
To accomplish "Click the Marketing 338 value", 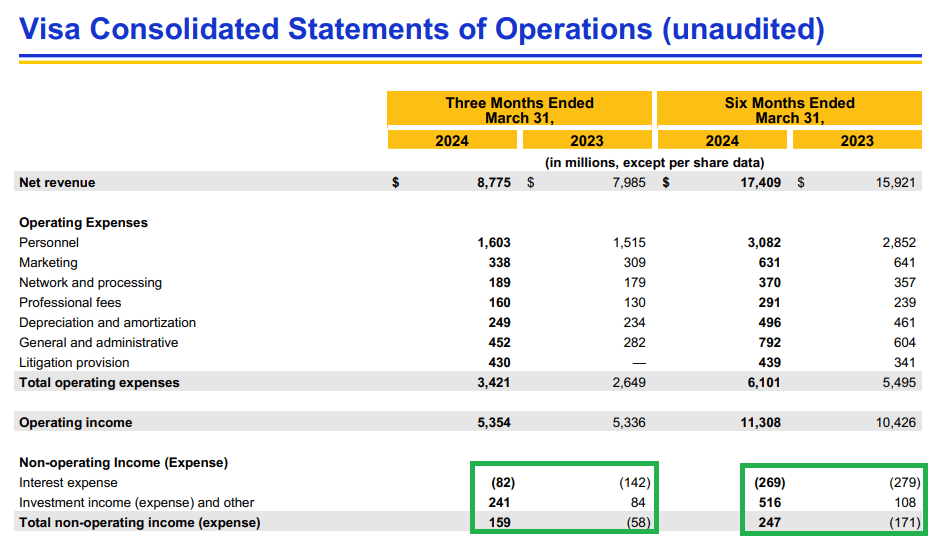I will coord(499,262).
